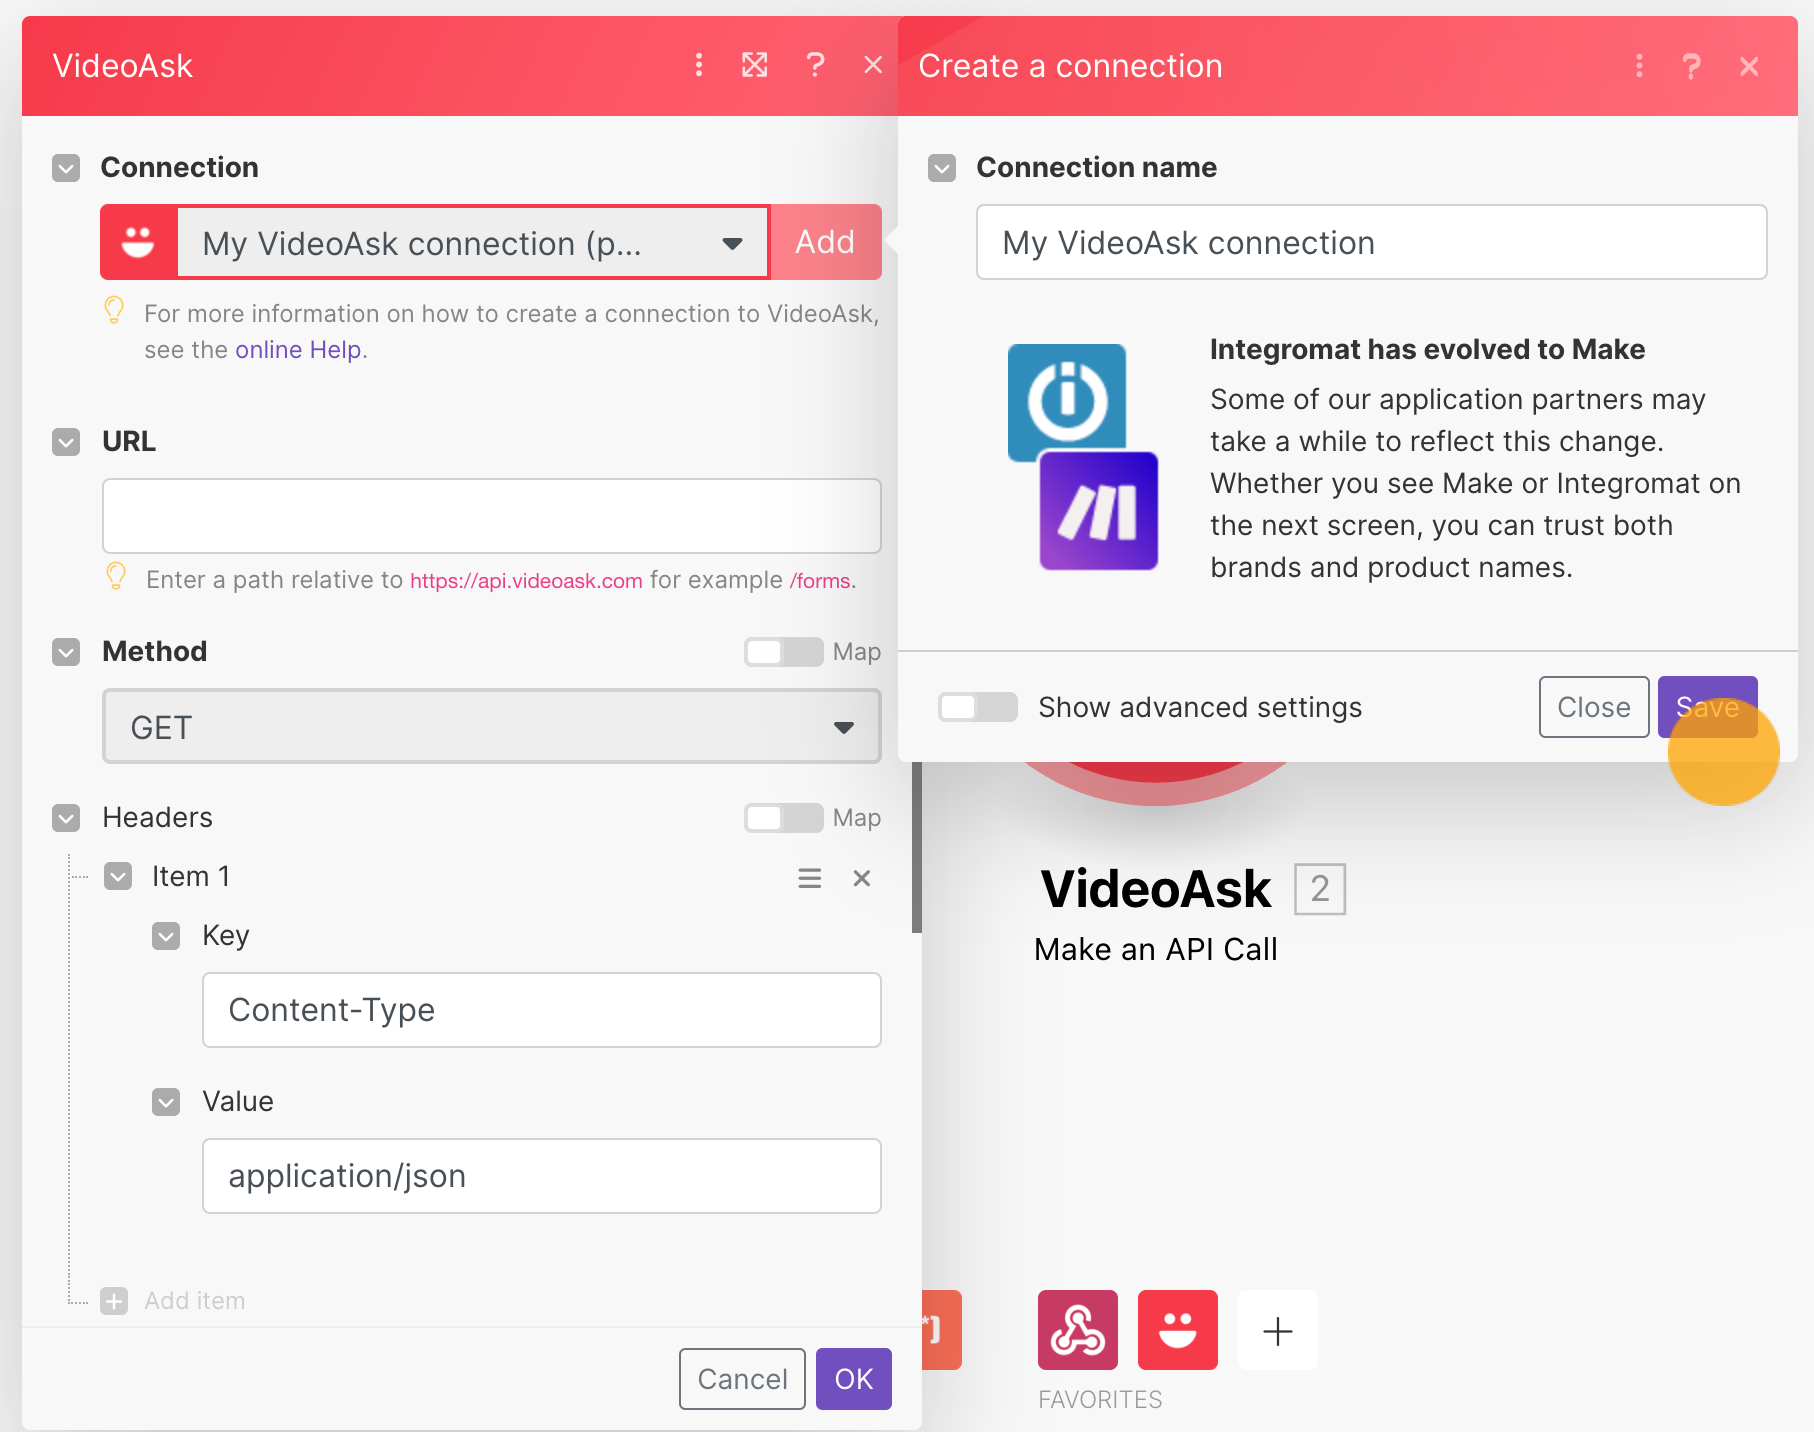
Task: Open the online Help link
Action: click(298, 350)
